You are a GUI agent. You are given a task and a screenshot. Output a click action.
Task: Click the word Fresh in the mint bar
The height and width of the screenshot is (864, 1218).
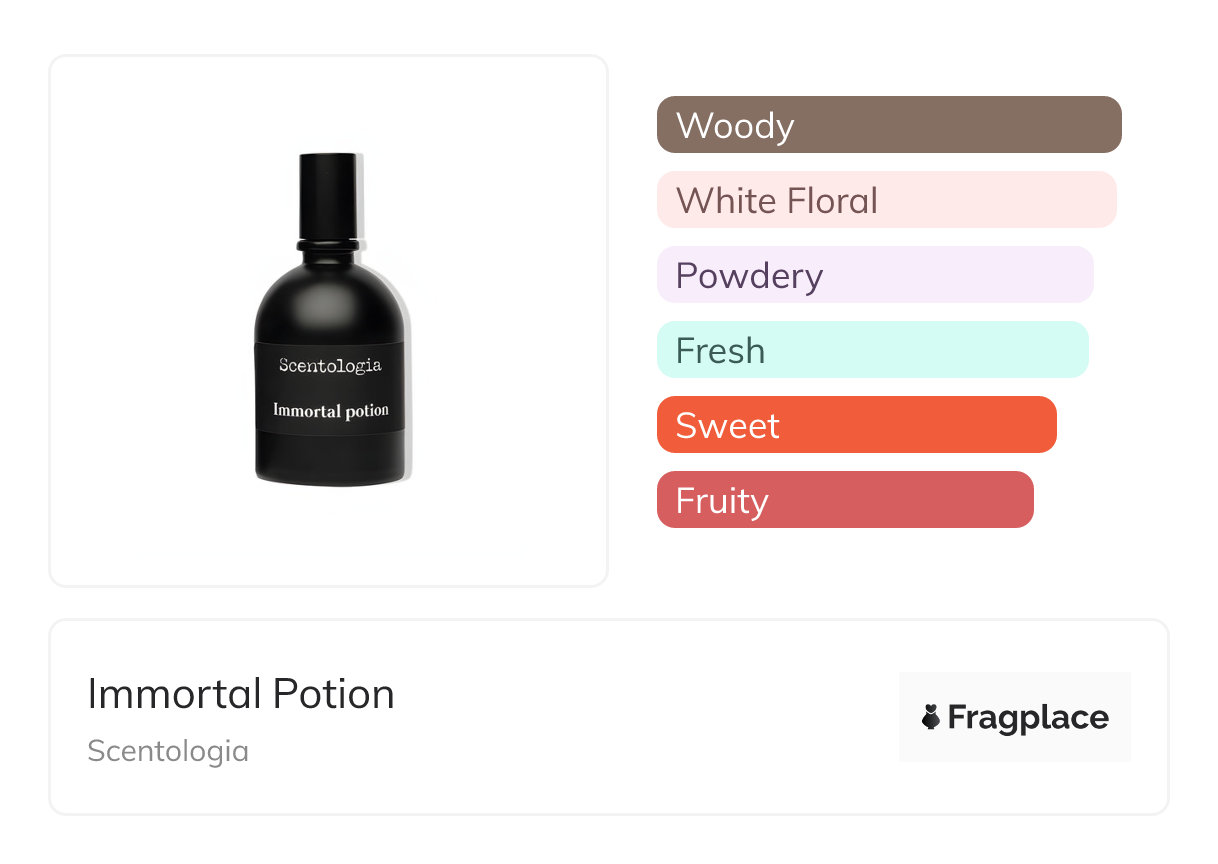[x=720, y=351]
